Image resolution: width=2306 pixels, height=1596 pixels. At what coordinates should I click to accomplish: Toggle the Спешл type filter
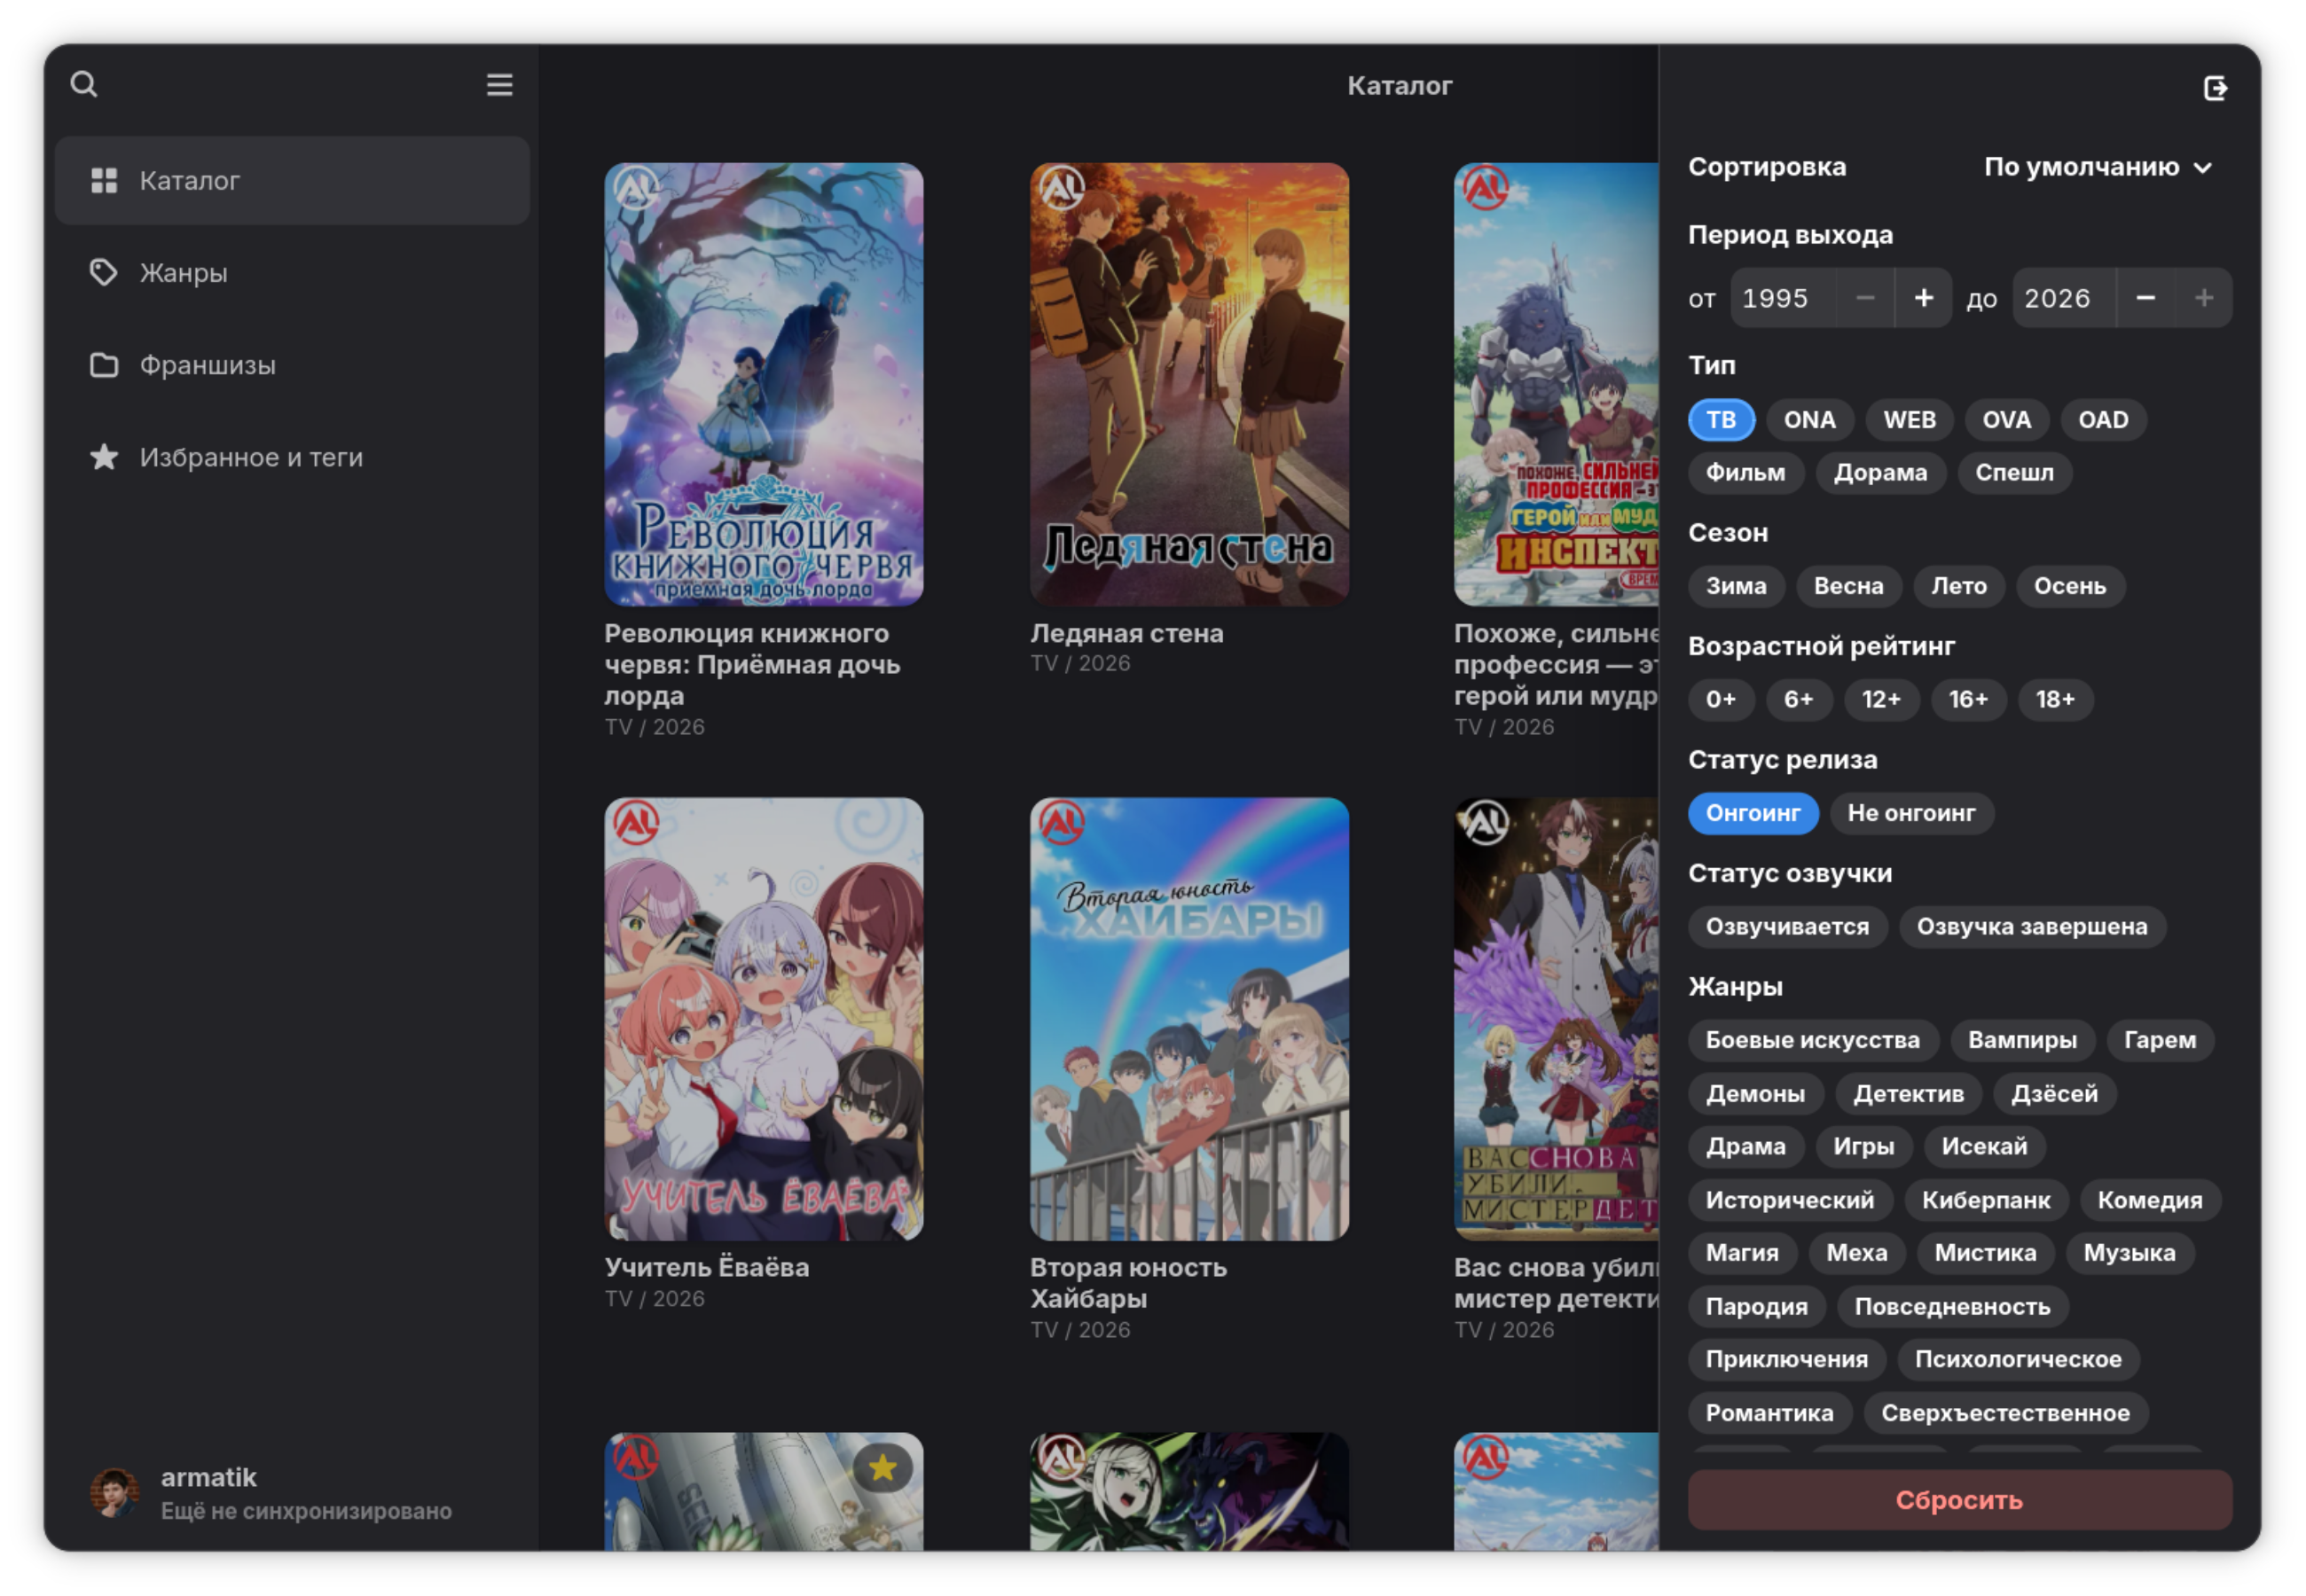[x=2014, y=473]
